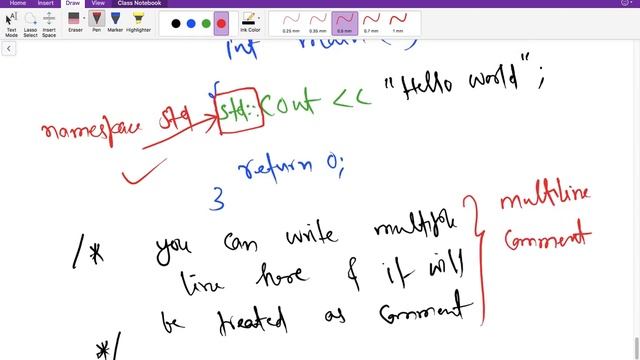Open the Draw ribbon tab
Image resolution: width=640 pixels, height=360 pixels.
click(73, 3)
